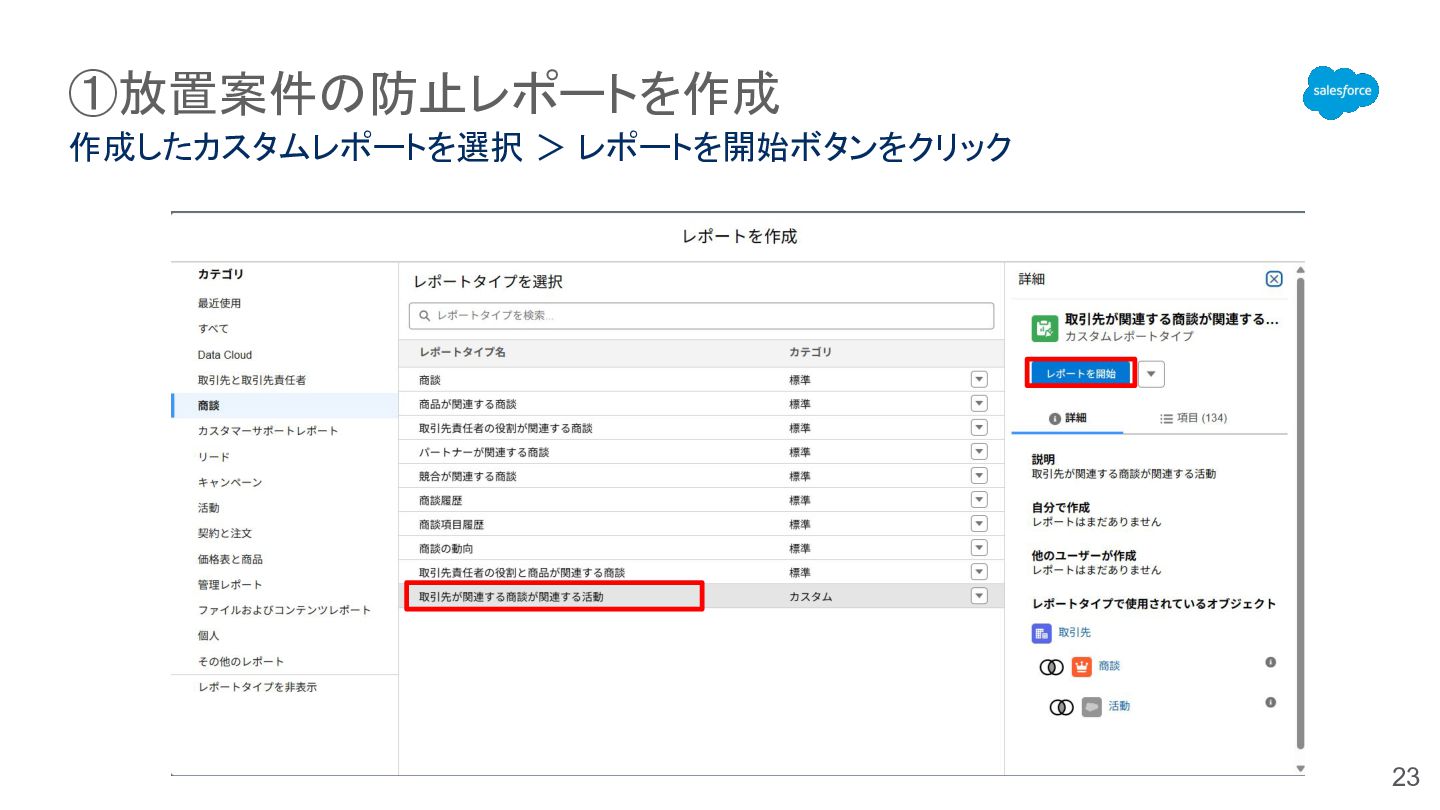Click the レポートタイプ名 column header
Screen dimensions: 1440x810
click(462, 352)
